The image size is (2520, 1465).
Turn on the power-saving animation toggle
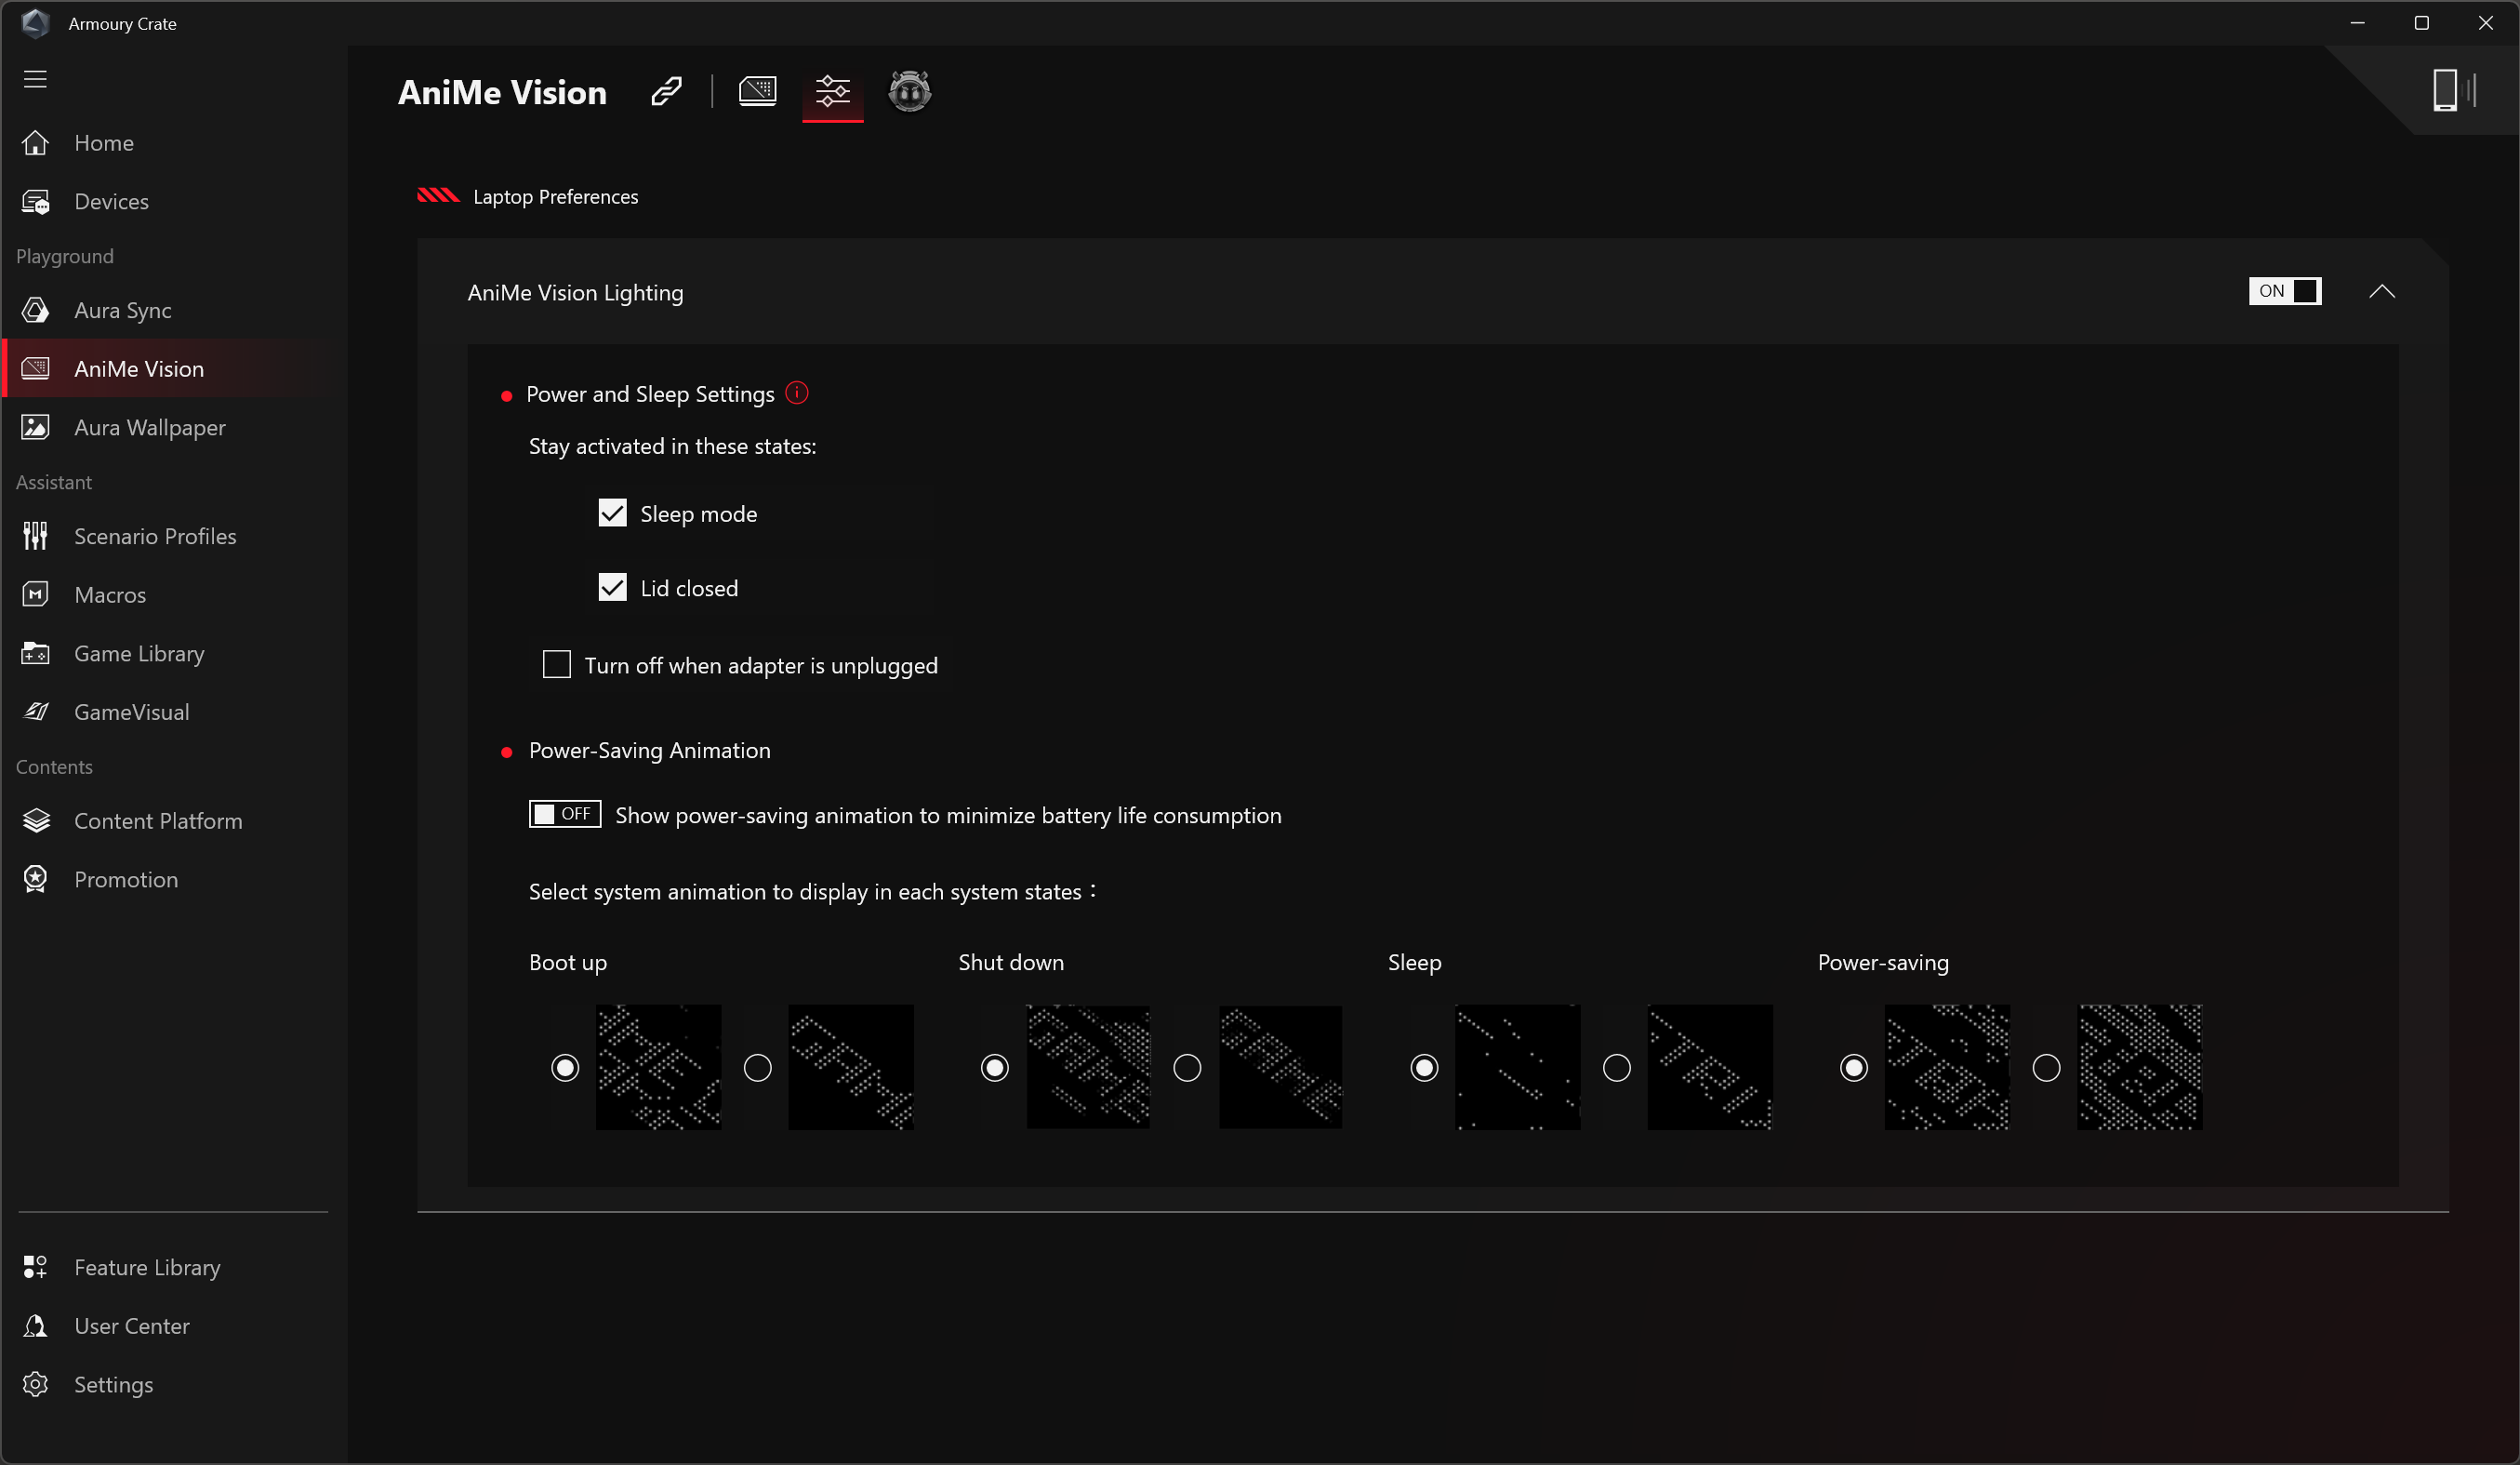pyautogui.click(x=564, y=814)
